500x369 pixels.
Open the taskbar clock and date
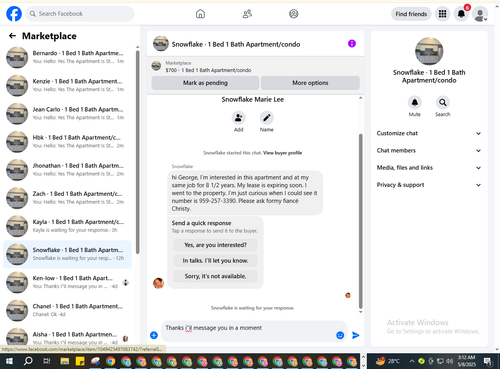point(467,361)
